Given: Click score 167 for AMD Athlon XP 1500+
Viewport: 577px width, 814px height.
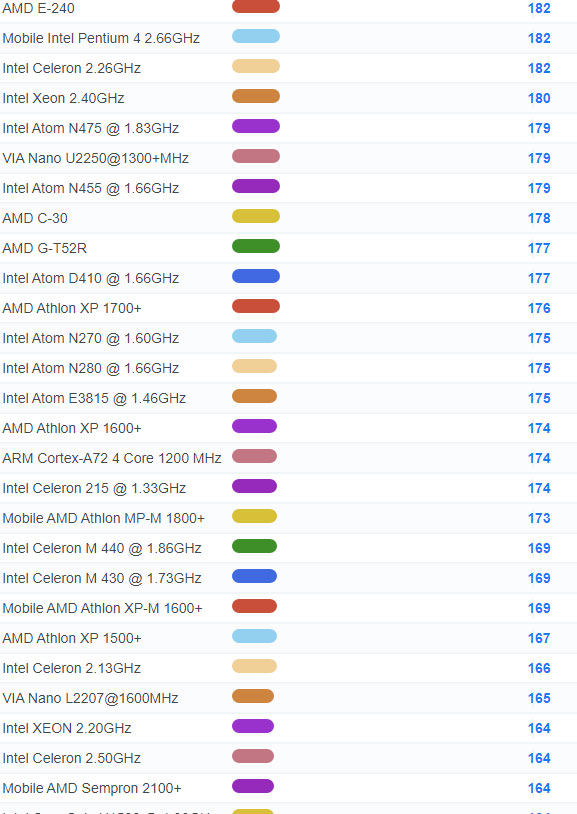Looking at the screenshot, I should 539,639.
